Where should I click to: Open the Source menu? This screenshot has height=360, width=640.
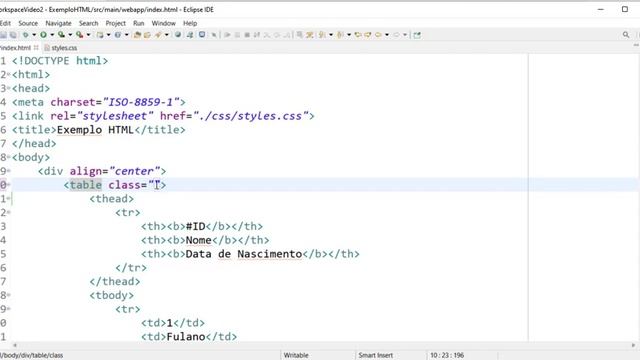point(28,23)
